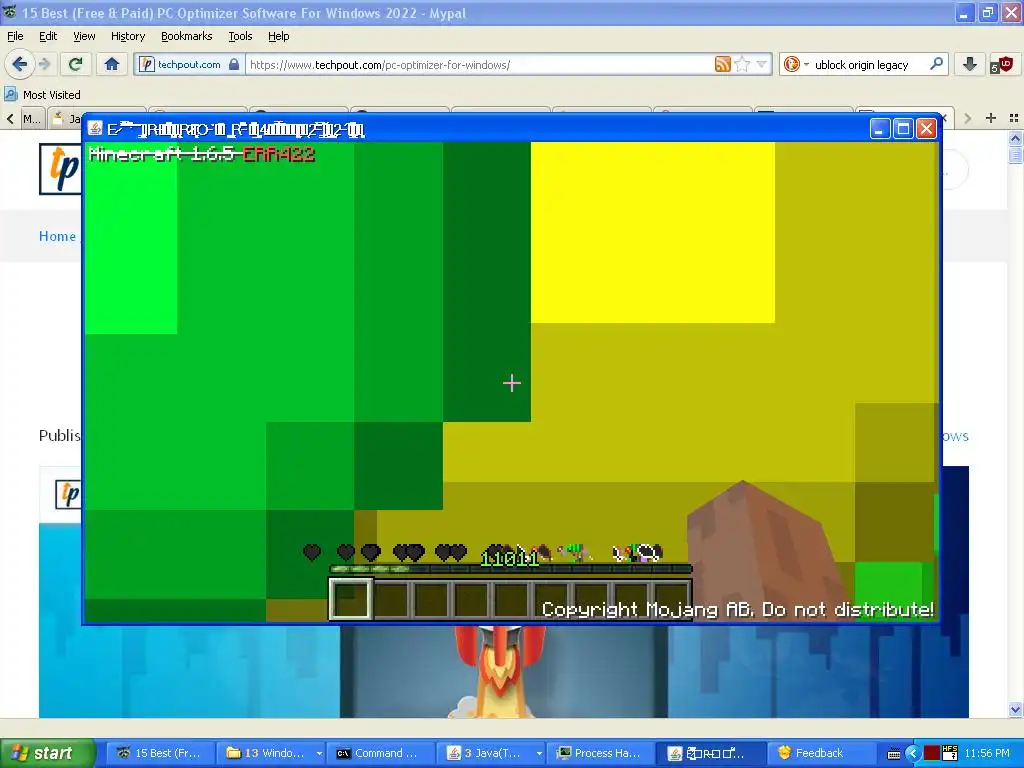The height and width of the screenshot is (768, 1024).
Task: Open the Edit menu
Action: point(48,36)
